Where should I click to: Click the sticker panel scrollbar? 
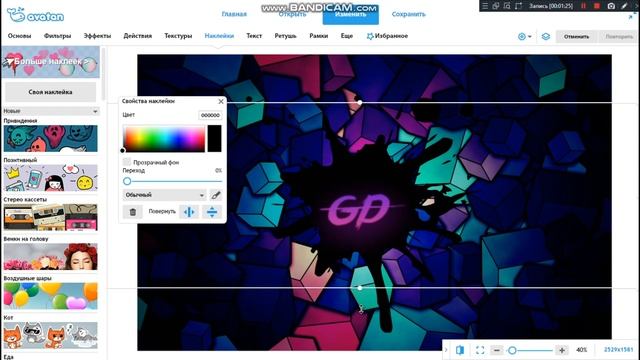click(104, 73)
